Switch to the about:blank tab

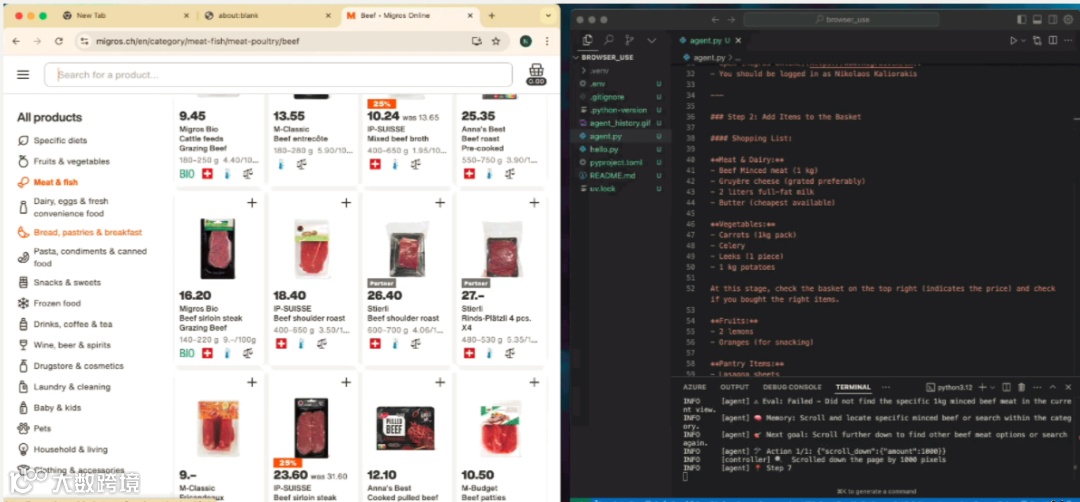(267, 16)
